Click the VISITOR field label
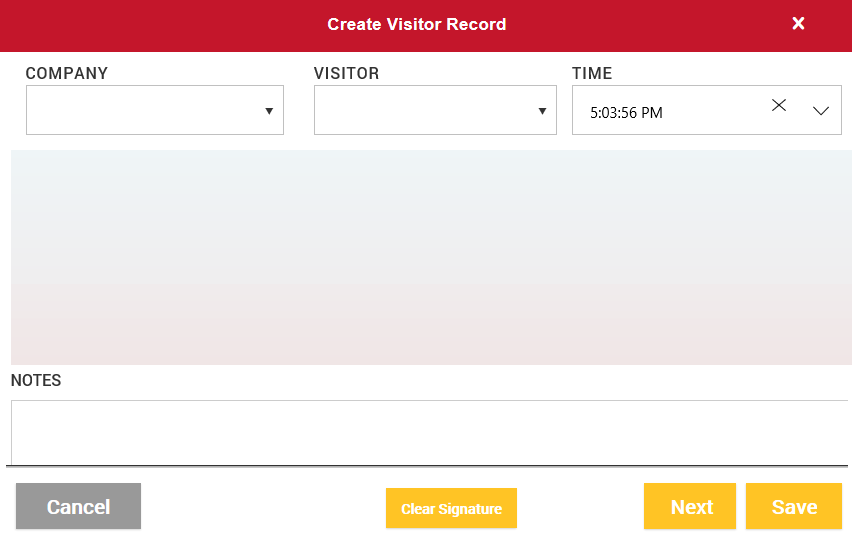The height and width of the screenshot is (540, 852). [346, 73]
